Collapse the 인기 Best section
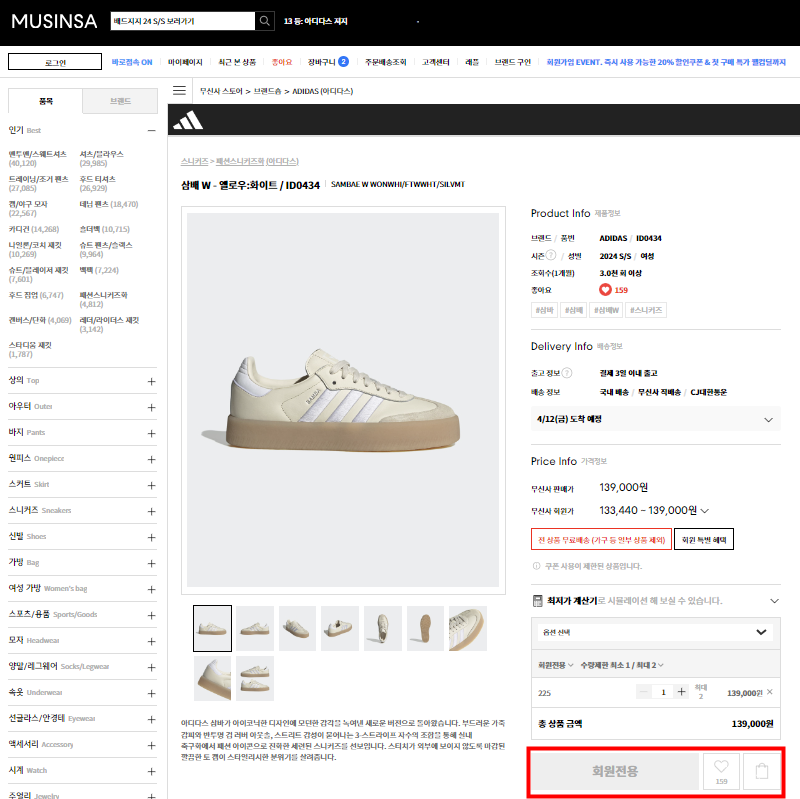800x799 pixels. 152,131
